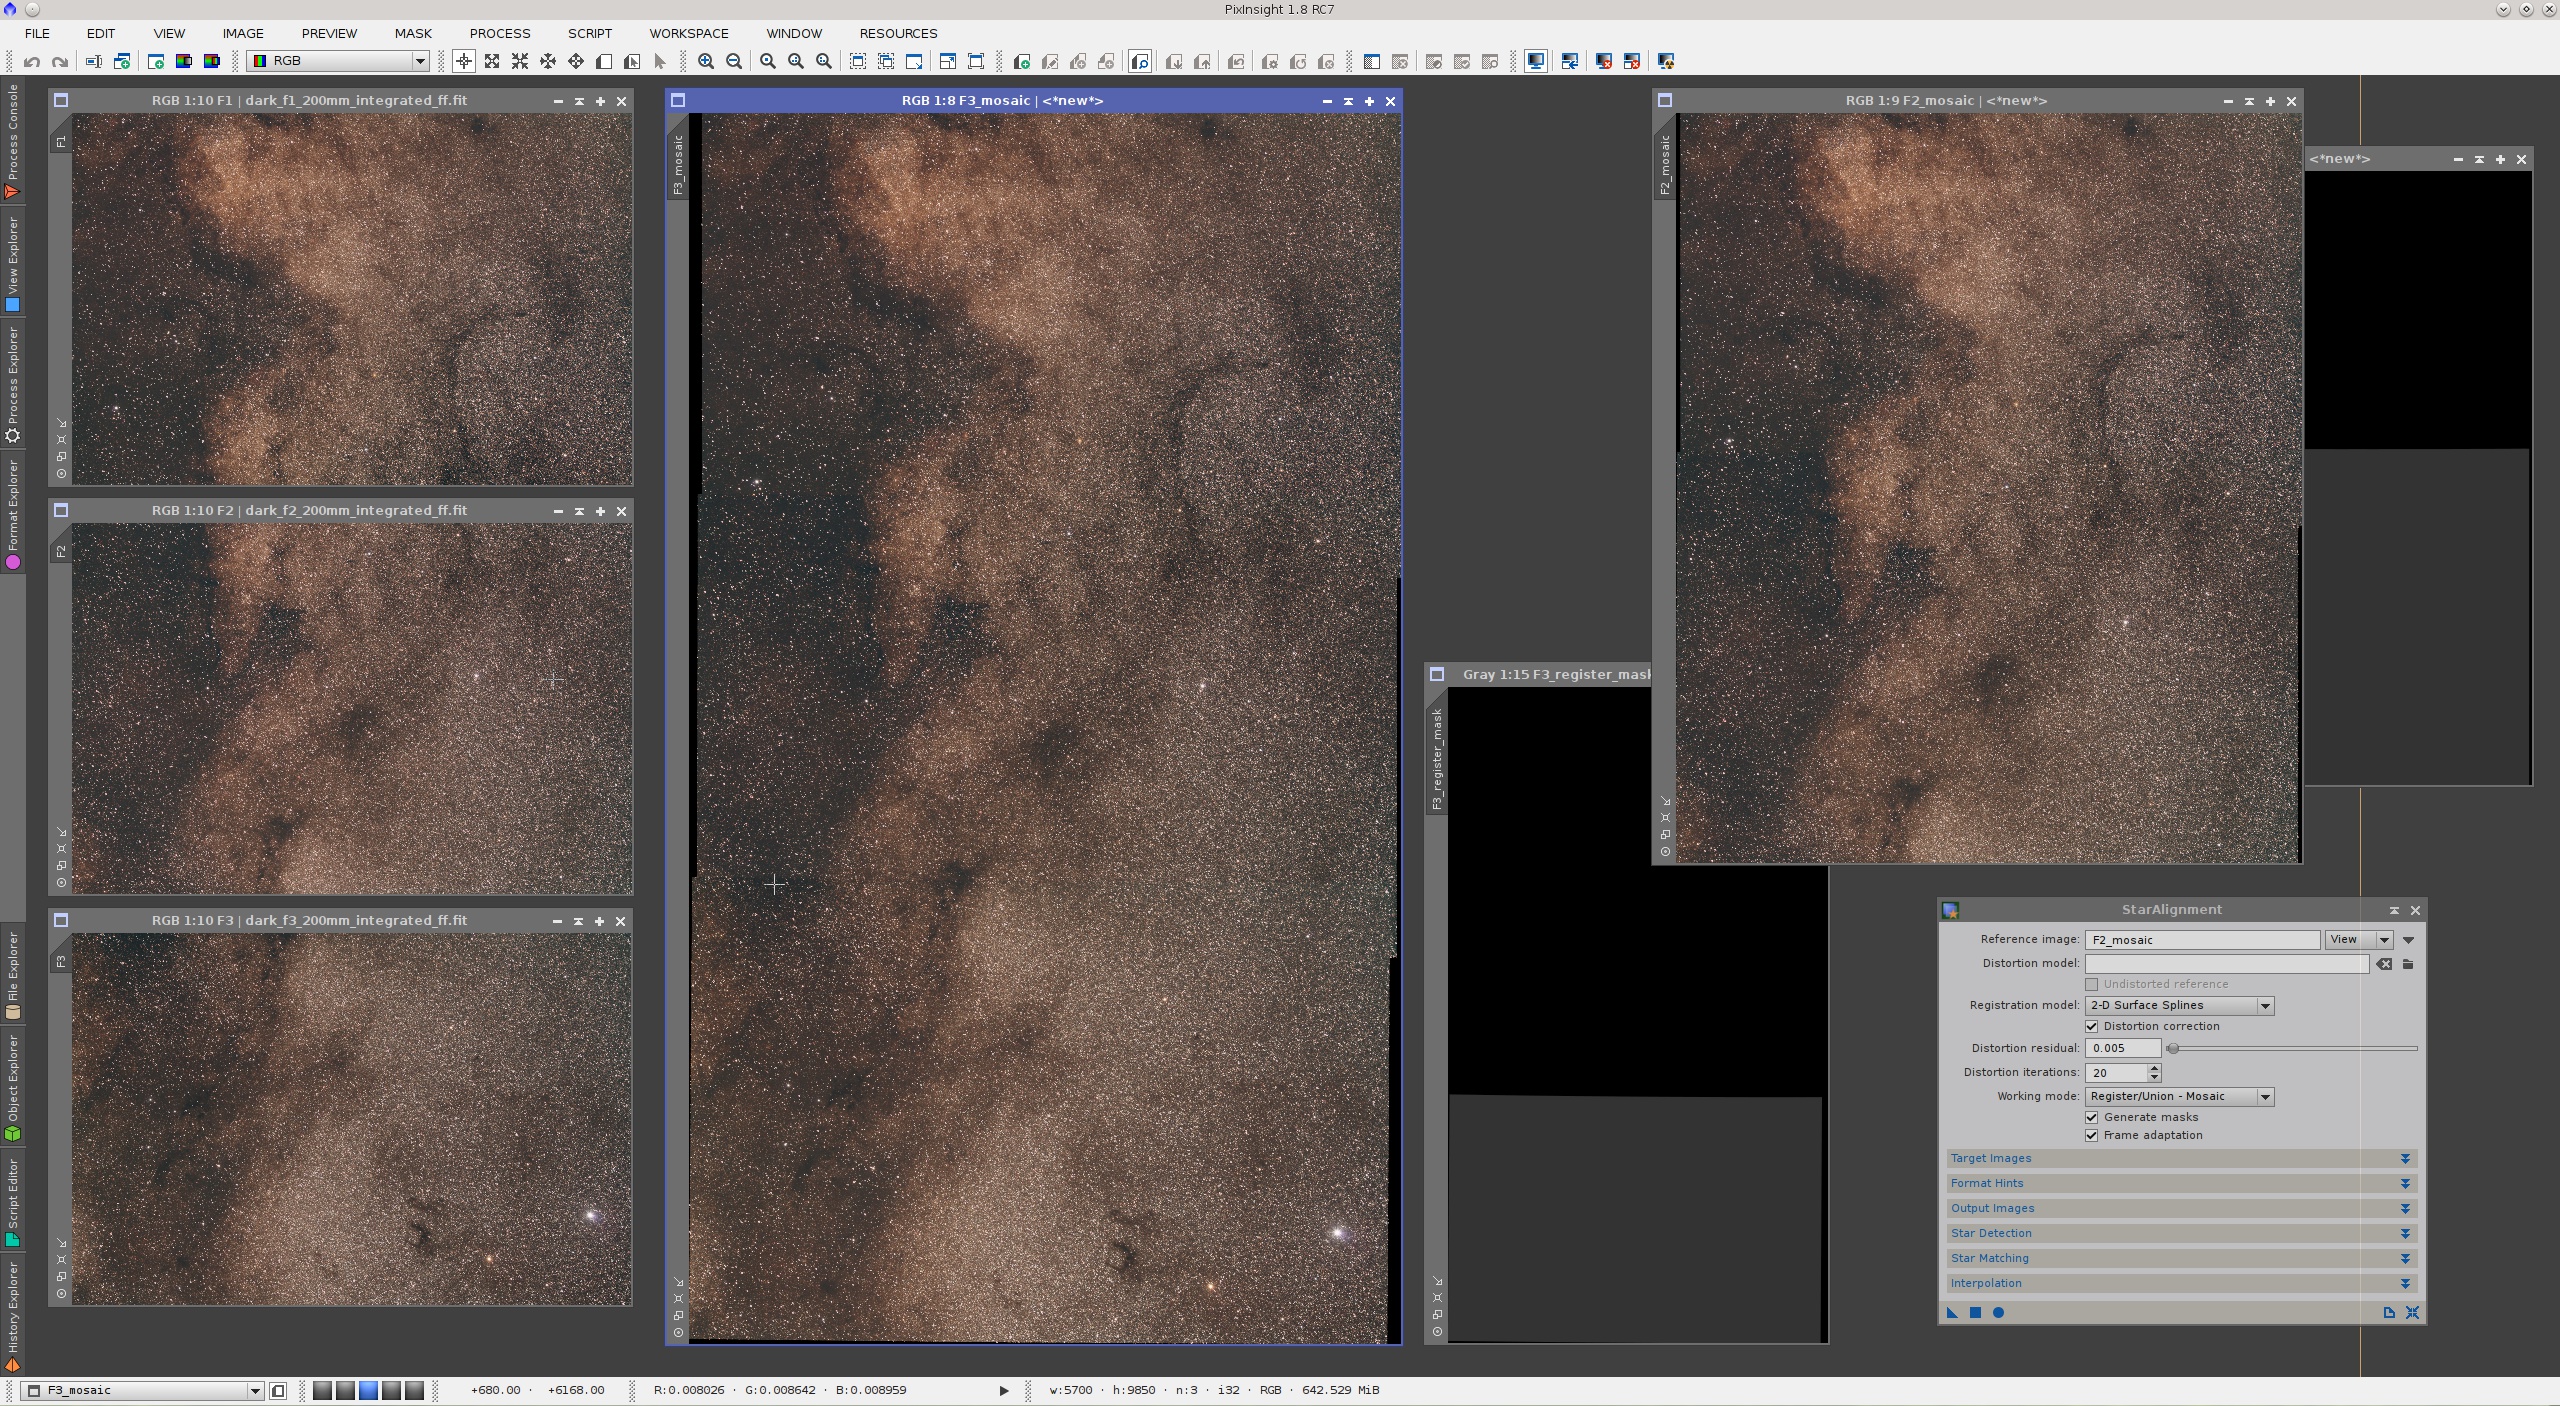
Task: Open the File Explorer side panel
Action: point(12,974)
